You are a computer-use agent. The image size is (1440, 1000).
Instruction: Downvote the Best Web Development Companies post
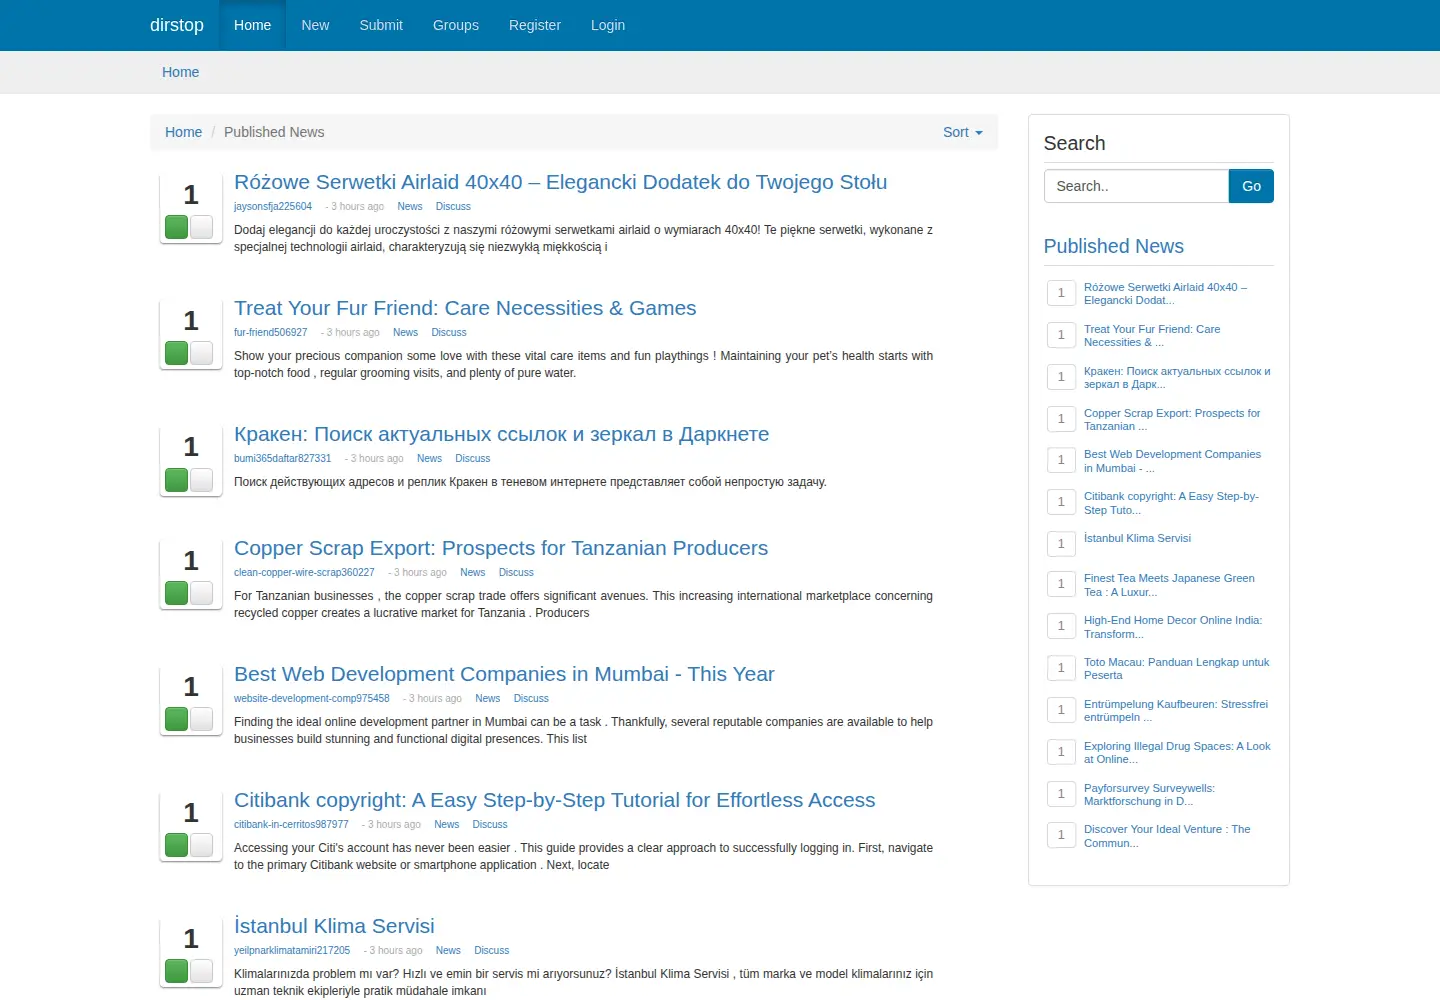[201, 719]
